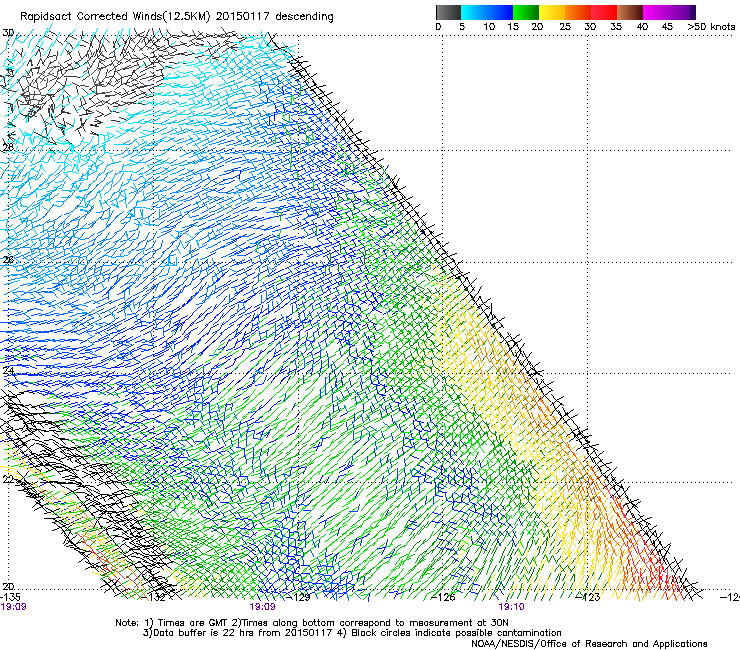The image size is (740, 650).
Task: Click the legend value '45'
Action: 667,27
